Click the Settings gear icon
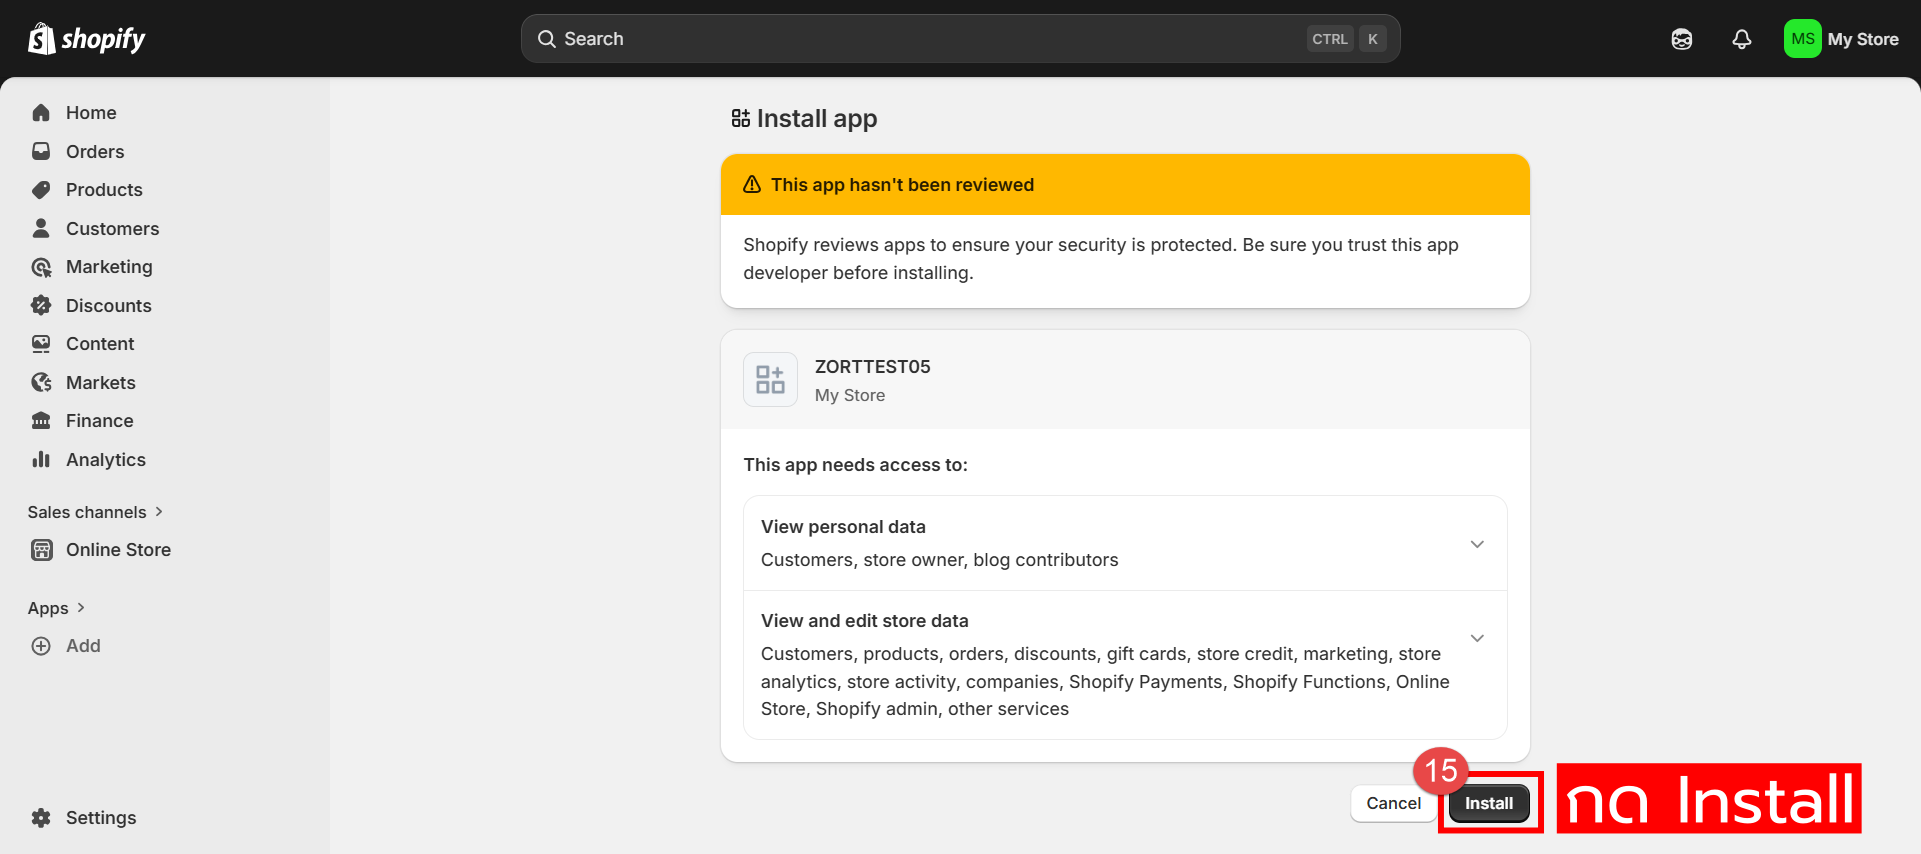Image resolution: width=1921 pixels, height=854 pixels. tap(41, 817)
